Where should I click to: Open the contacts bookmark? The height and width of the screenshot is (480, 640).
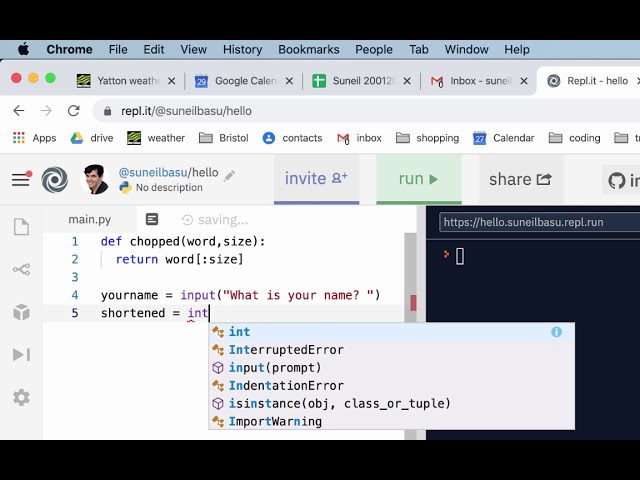pos(292,138)
